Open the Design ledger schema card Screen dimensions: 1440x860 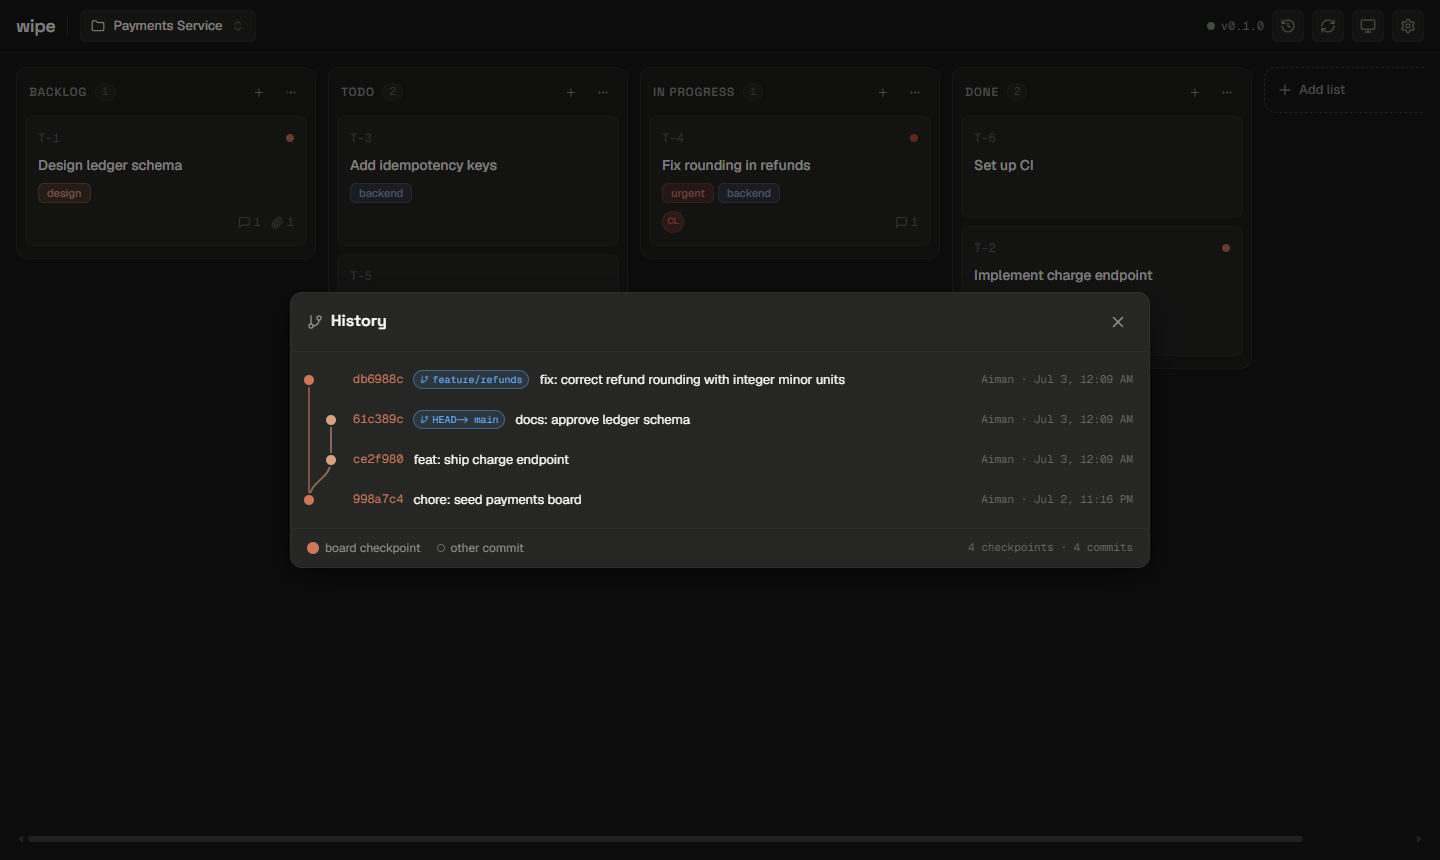click(x=166, y=181)
